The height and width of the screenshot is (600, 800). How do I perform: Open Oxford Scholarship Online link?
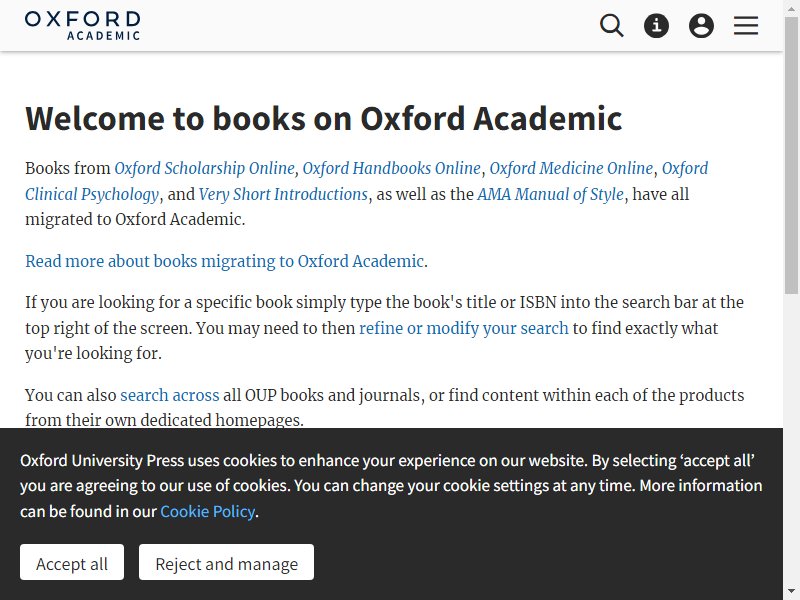click(204, 168)
